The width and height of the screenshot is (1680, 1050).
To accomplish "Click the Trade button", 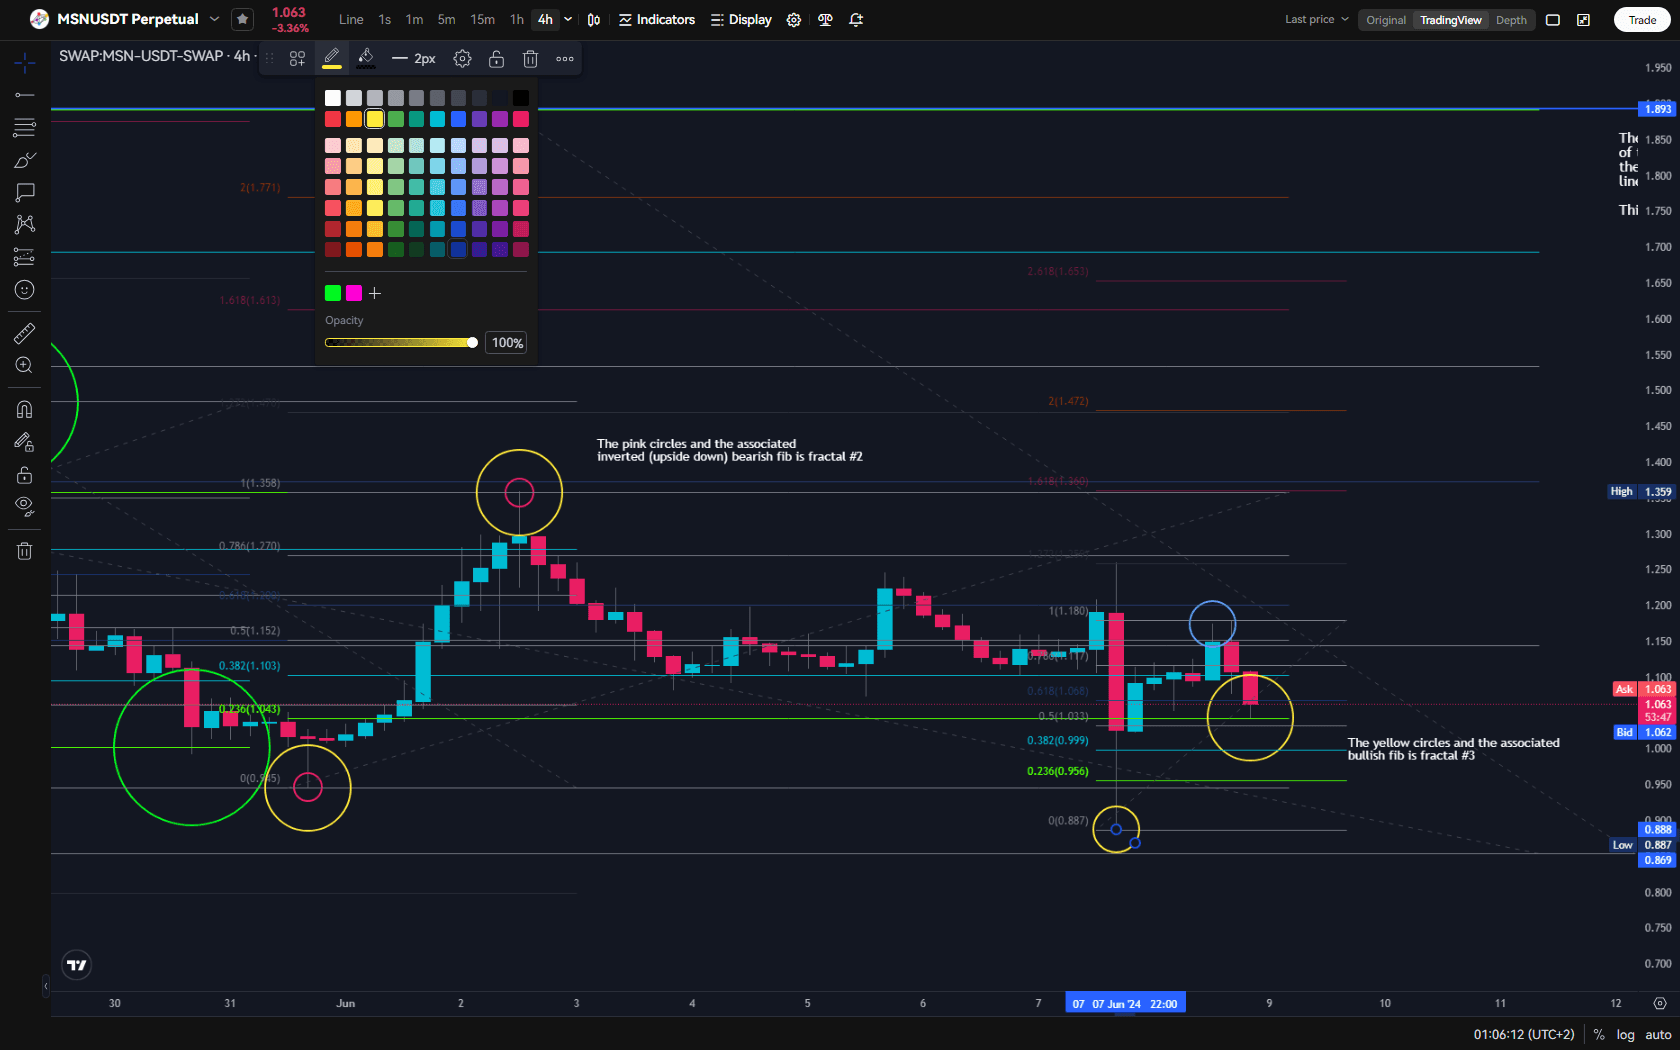I will coord(1642,20).
